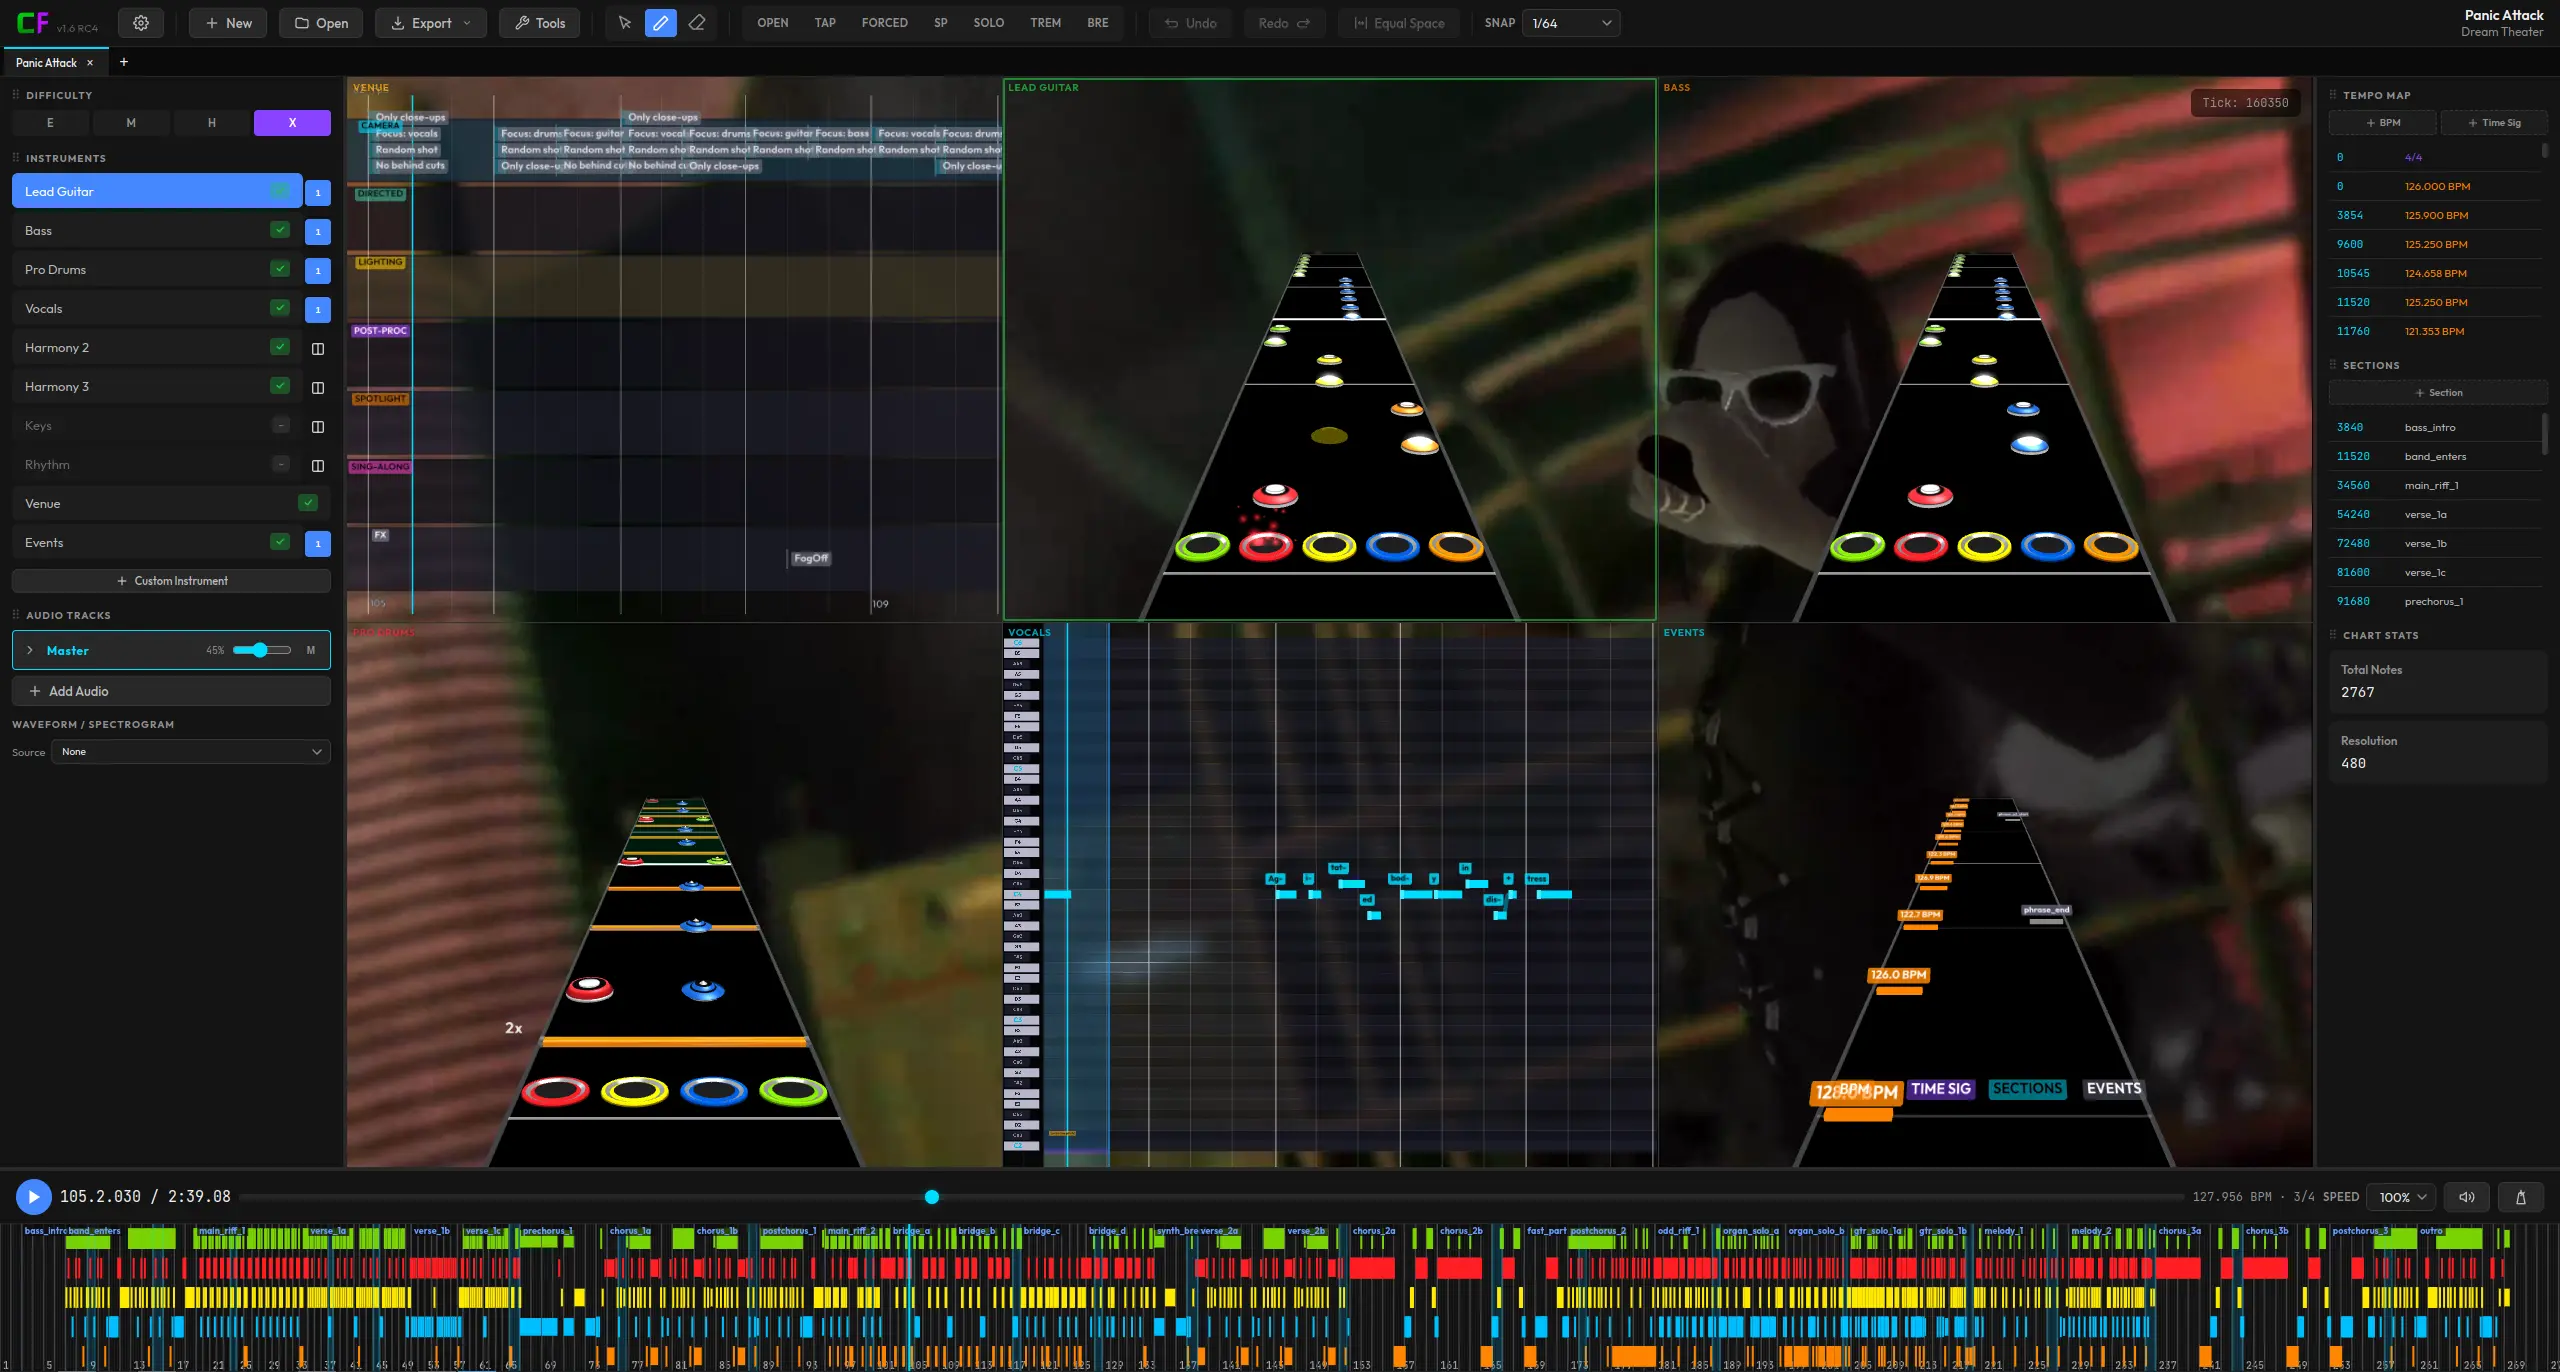Select the Expert X difficulty tab

(292, 122)
